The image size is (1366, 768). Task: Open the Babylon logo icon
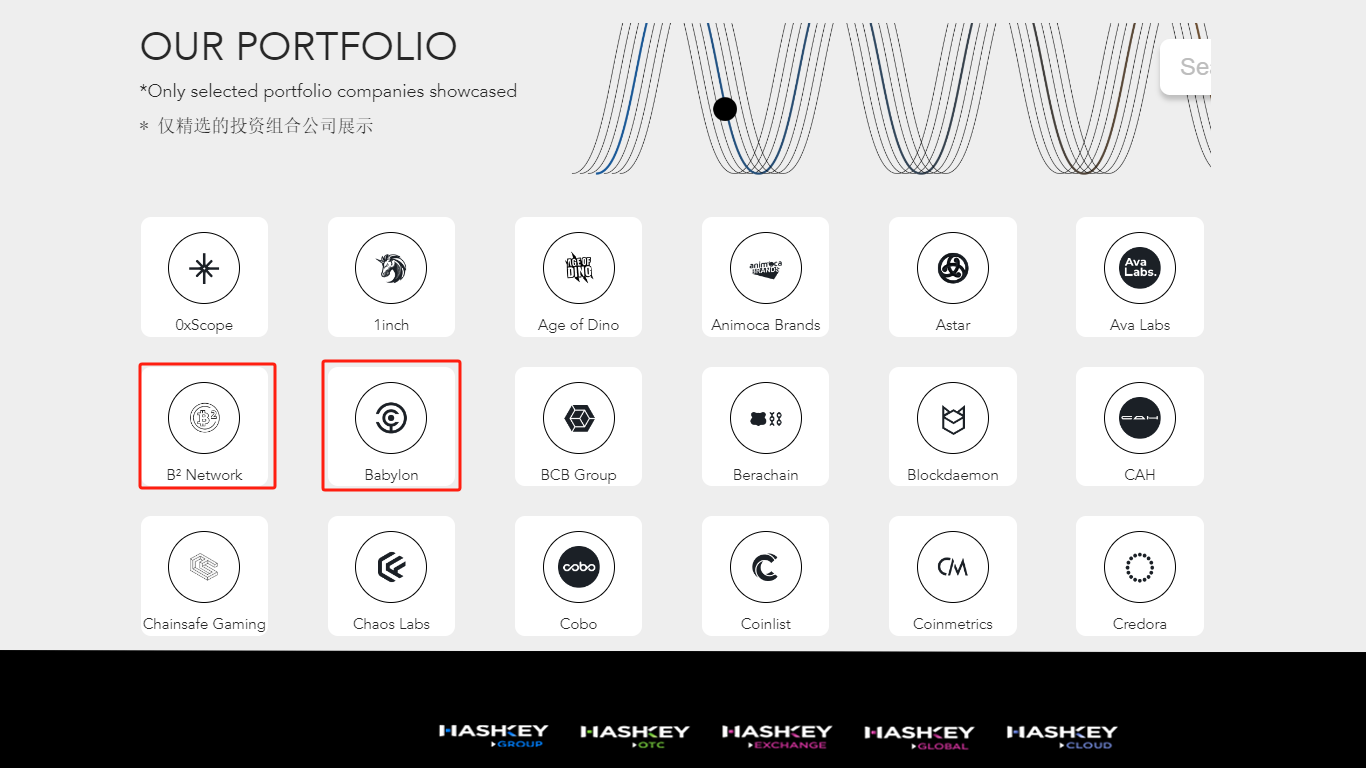click(x=391, y=418)
